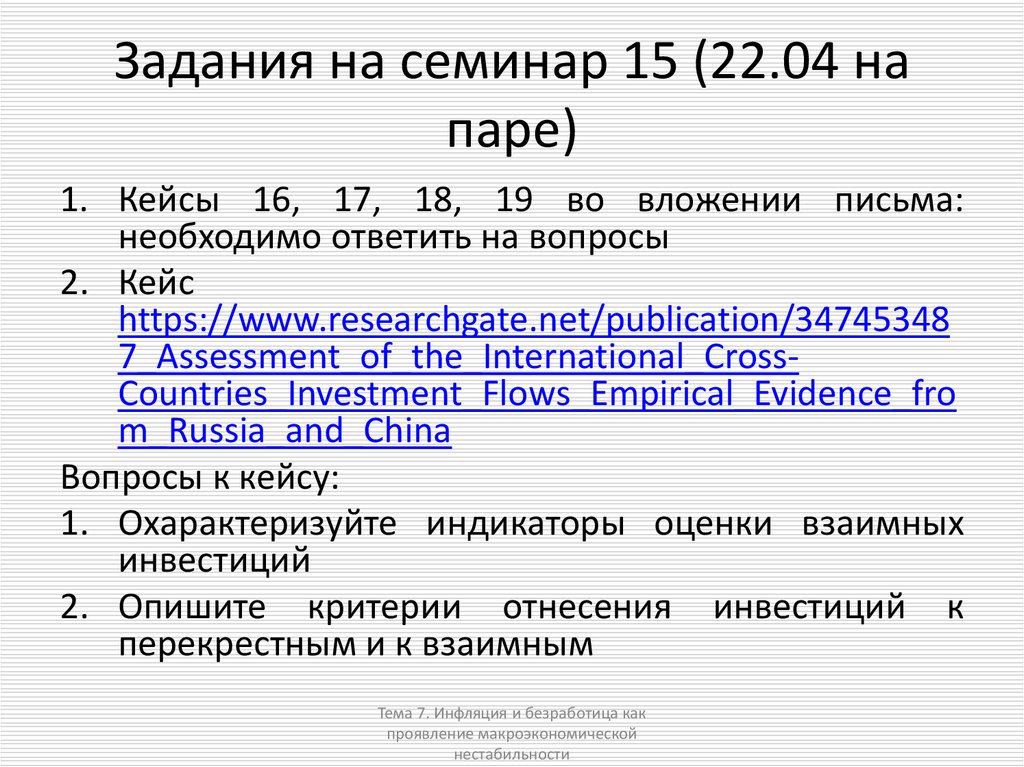Screen dimensions: 1024x767
Task: Click slide title "Задания на семинар 15"
Action: coord(396,62)
